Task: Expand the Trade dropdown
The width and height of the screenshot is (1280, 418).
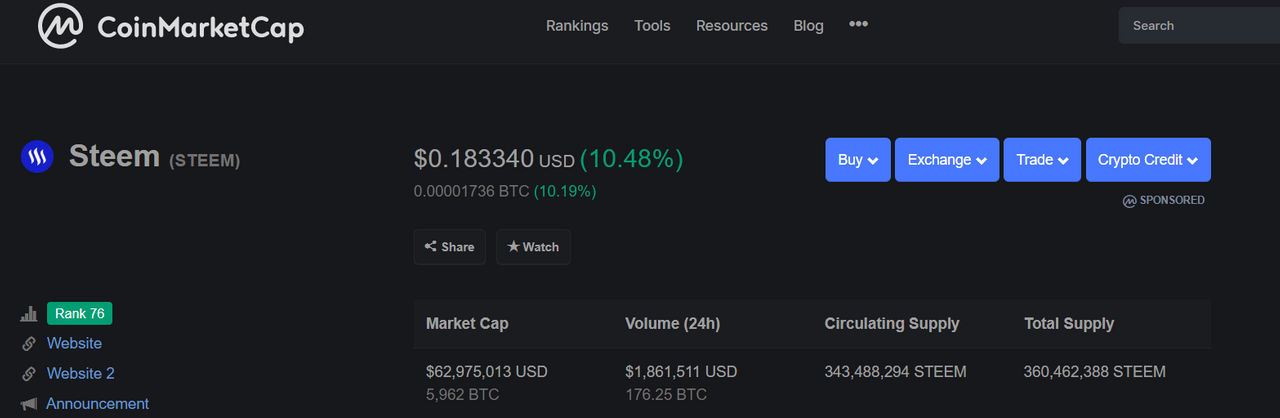Action: pyautogui.click(x=1042, y=160)
